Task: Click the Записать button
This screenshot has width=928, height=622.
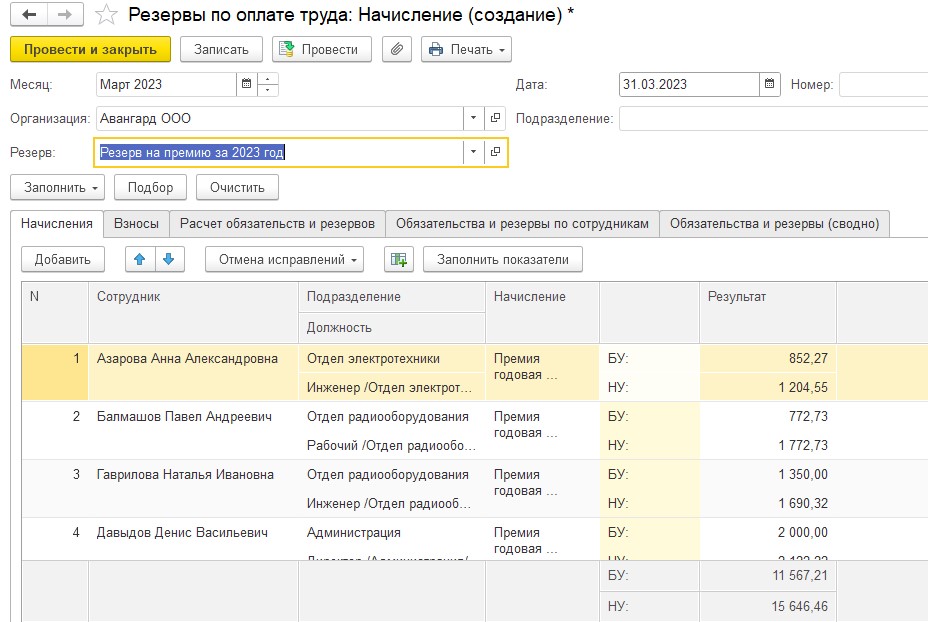Action: tap(221, 49)
